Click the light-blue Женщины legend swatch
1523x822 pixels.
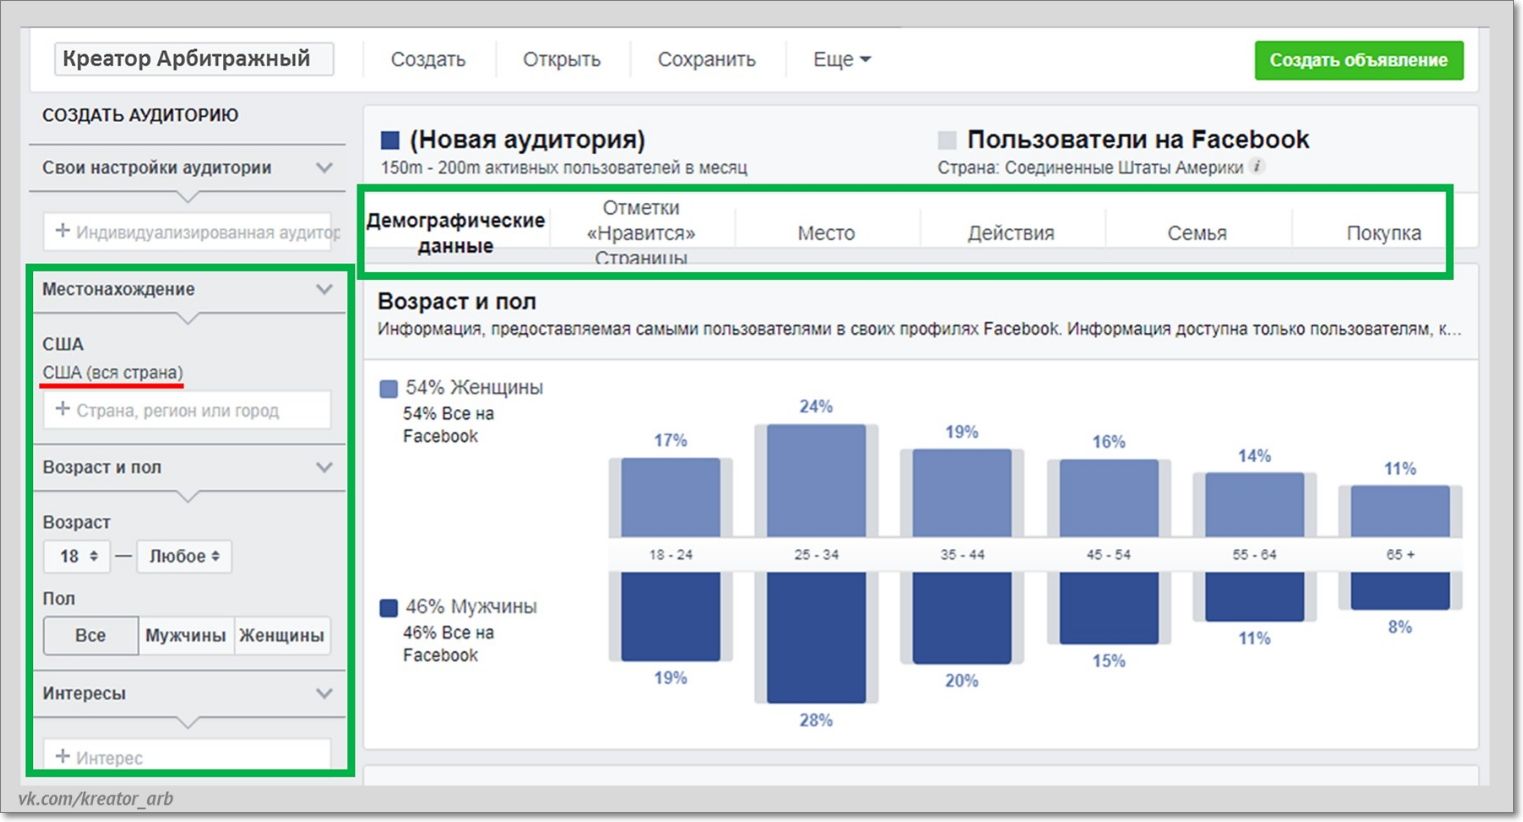389,389
